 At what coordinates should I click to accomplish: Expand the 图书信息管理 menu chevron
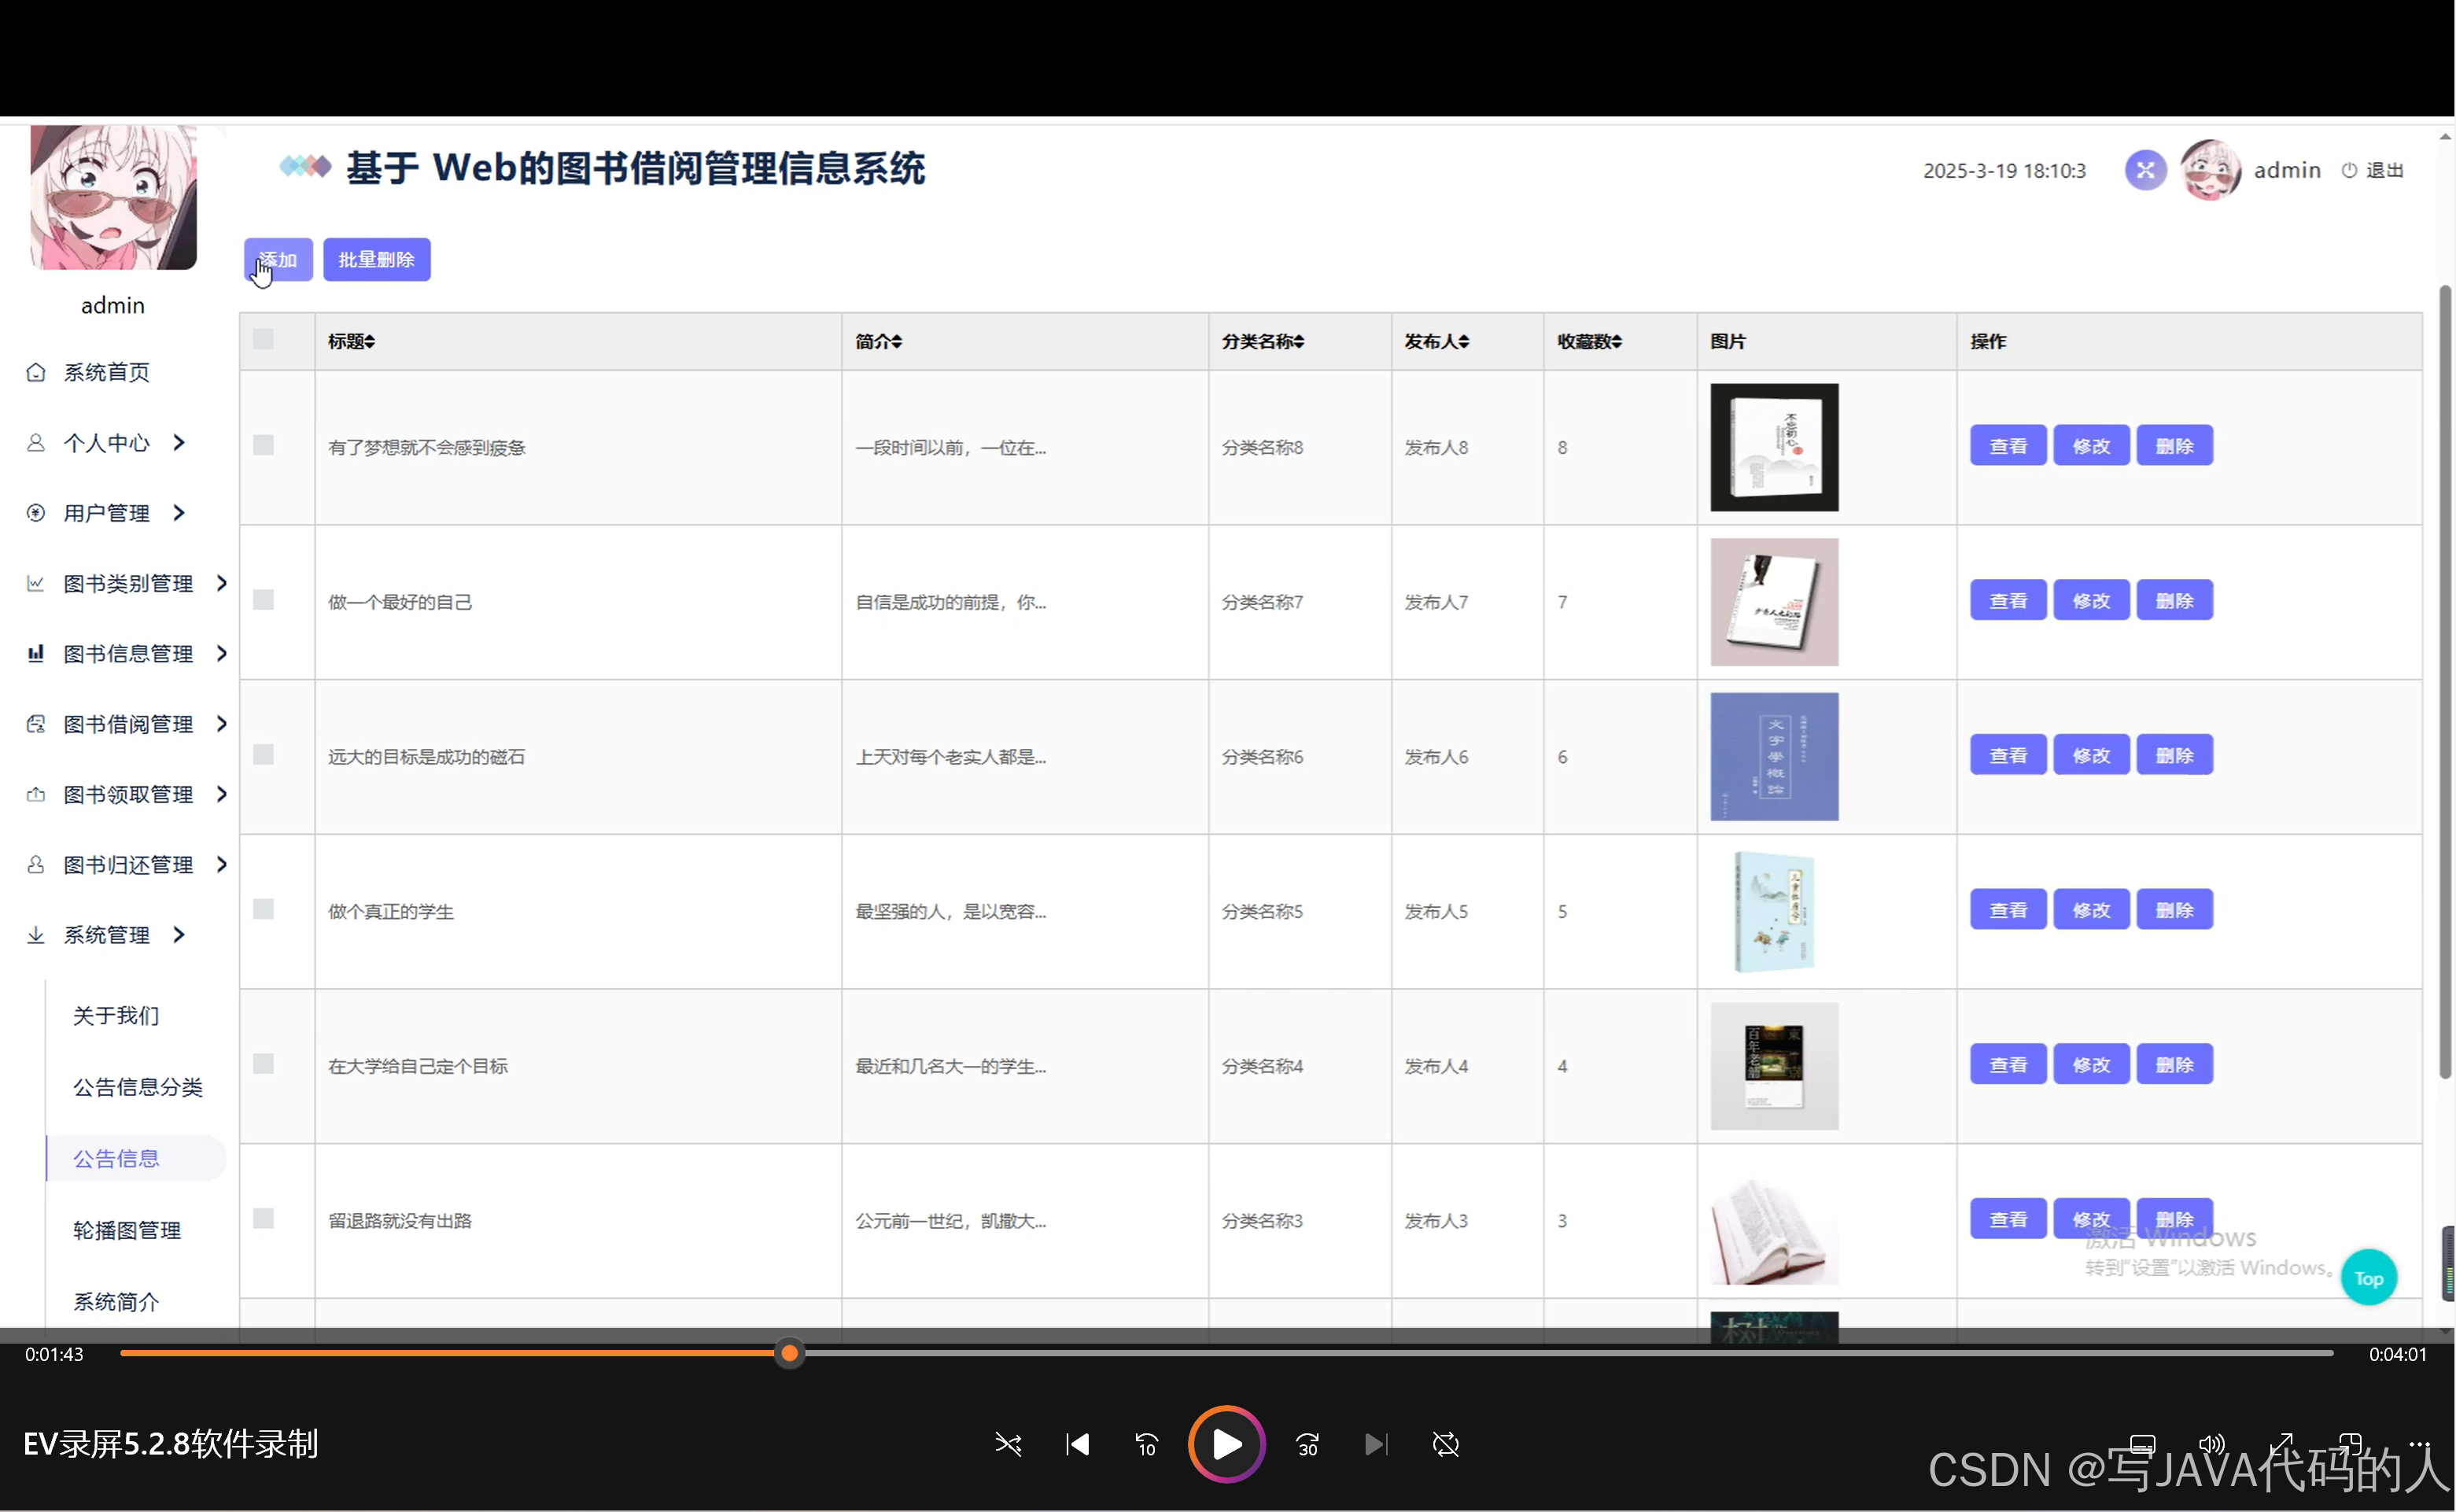222,653
